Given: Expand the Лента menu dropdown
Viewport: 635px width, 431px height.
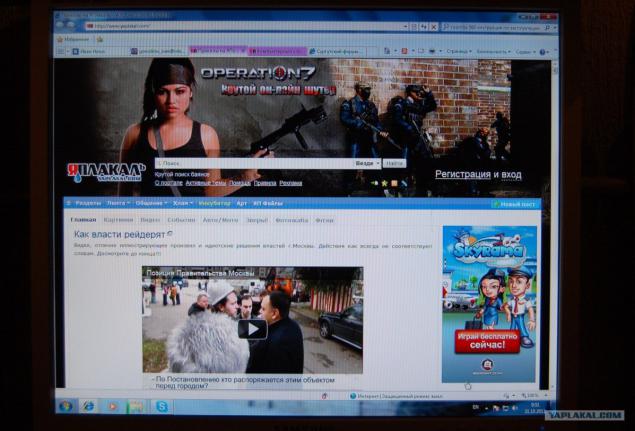Looking at the screenshot, I should 118,203.
